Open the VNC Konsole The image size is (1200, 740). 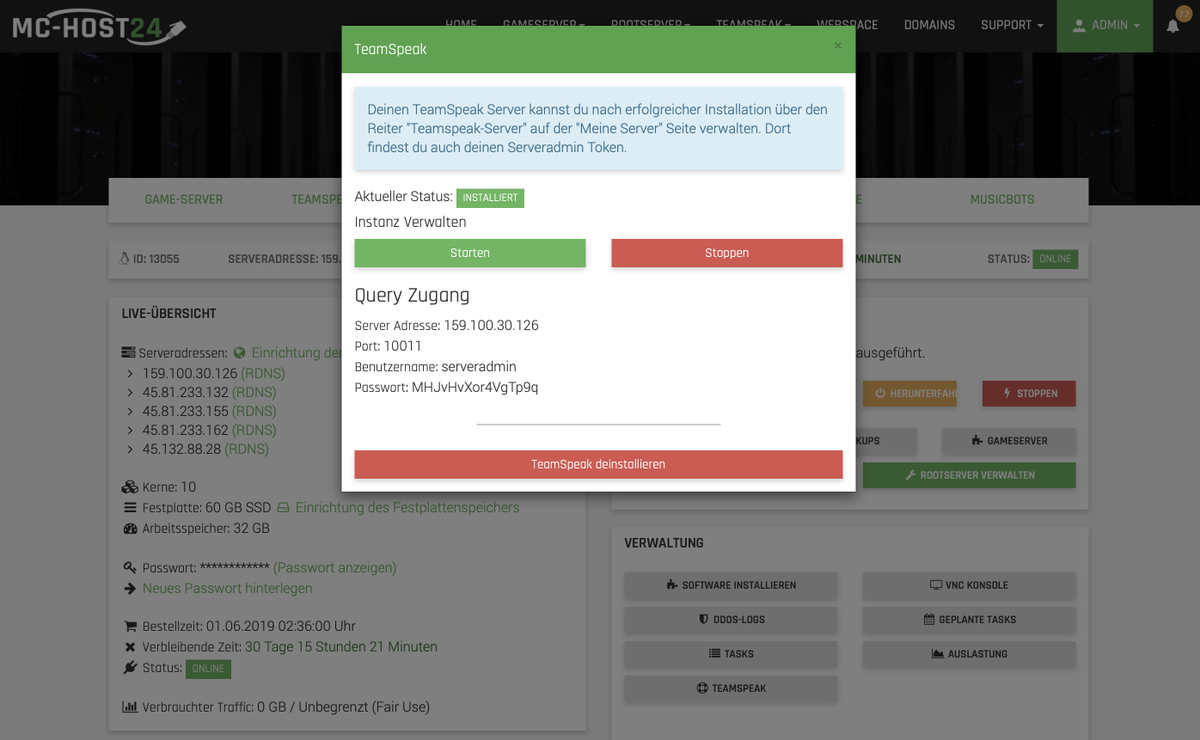tap(969, 585)
